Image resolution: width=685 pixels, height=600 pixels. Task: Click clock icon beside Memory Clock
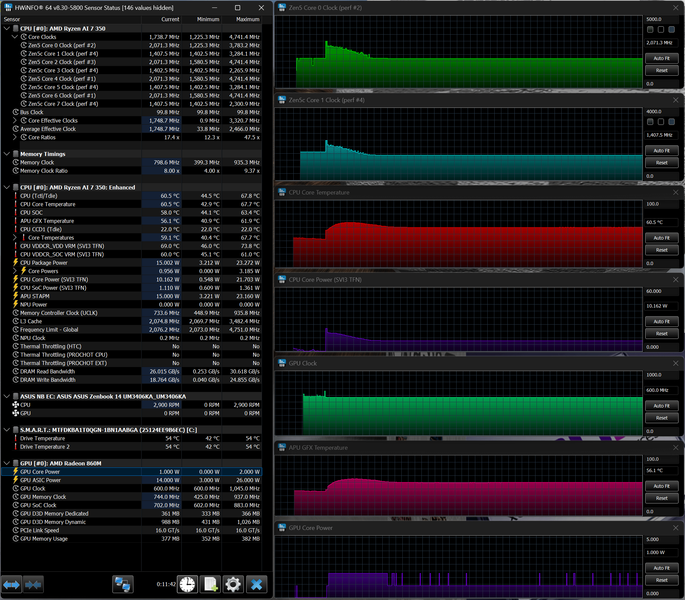[16, 162]
